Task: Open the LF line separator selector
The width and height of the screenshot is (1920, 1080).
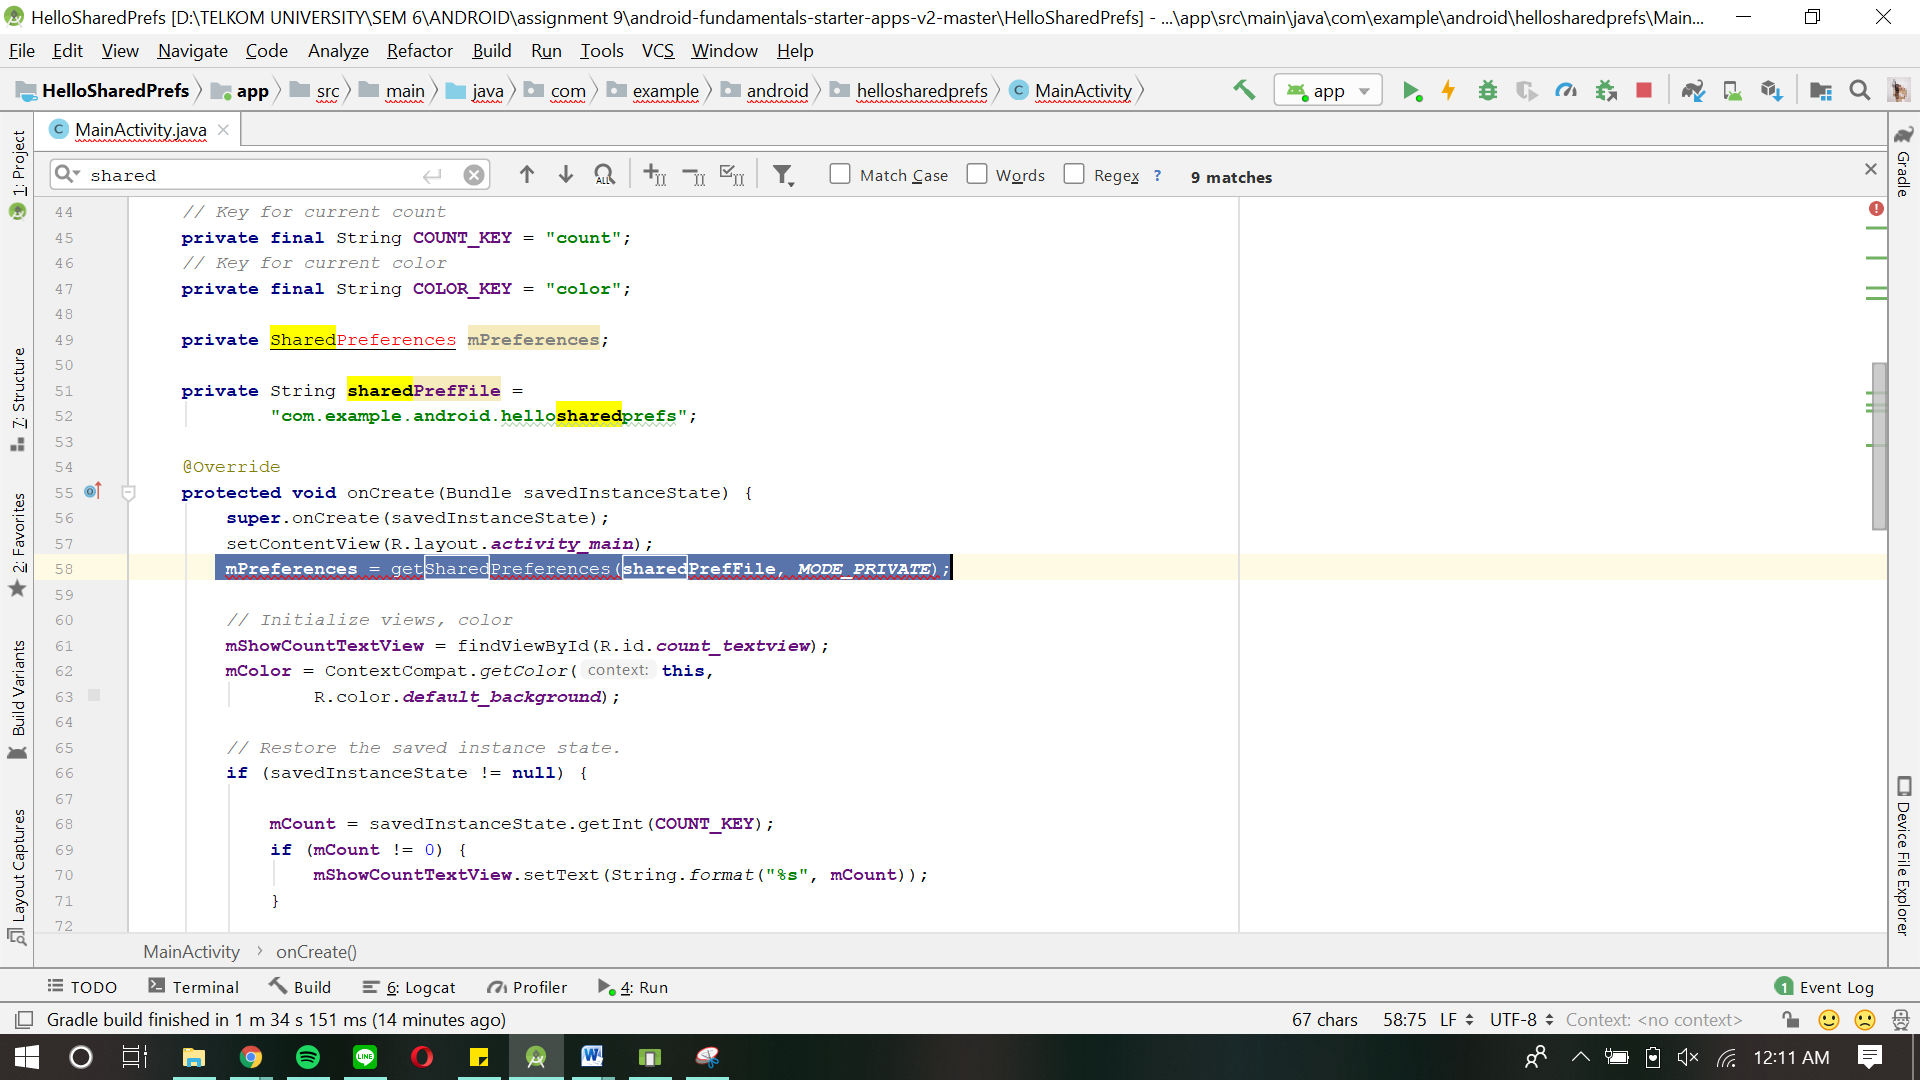Action: pyautogui.click(x=1456, y=1019)
